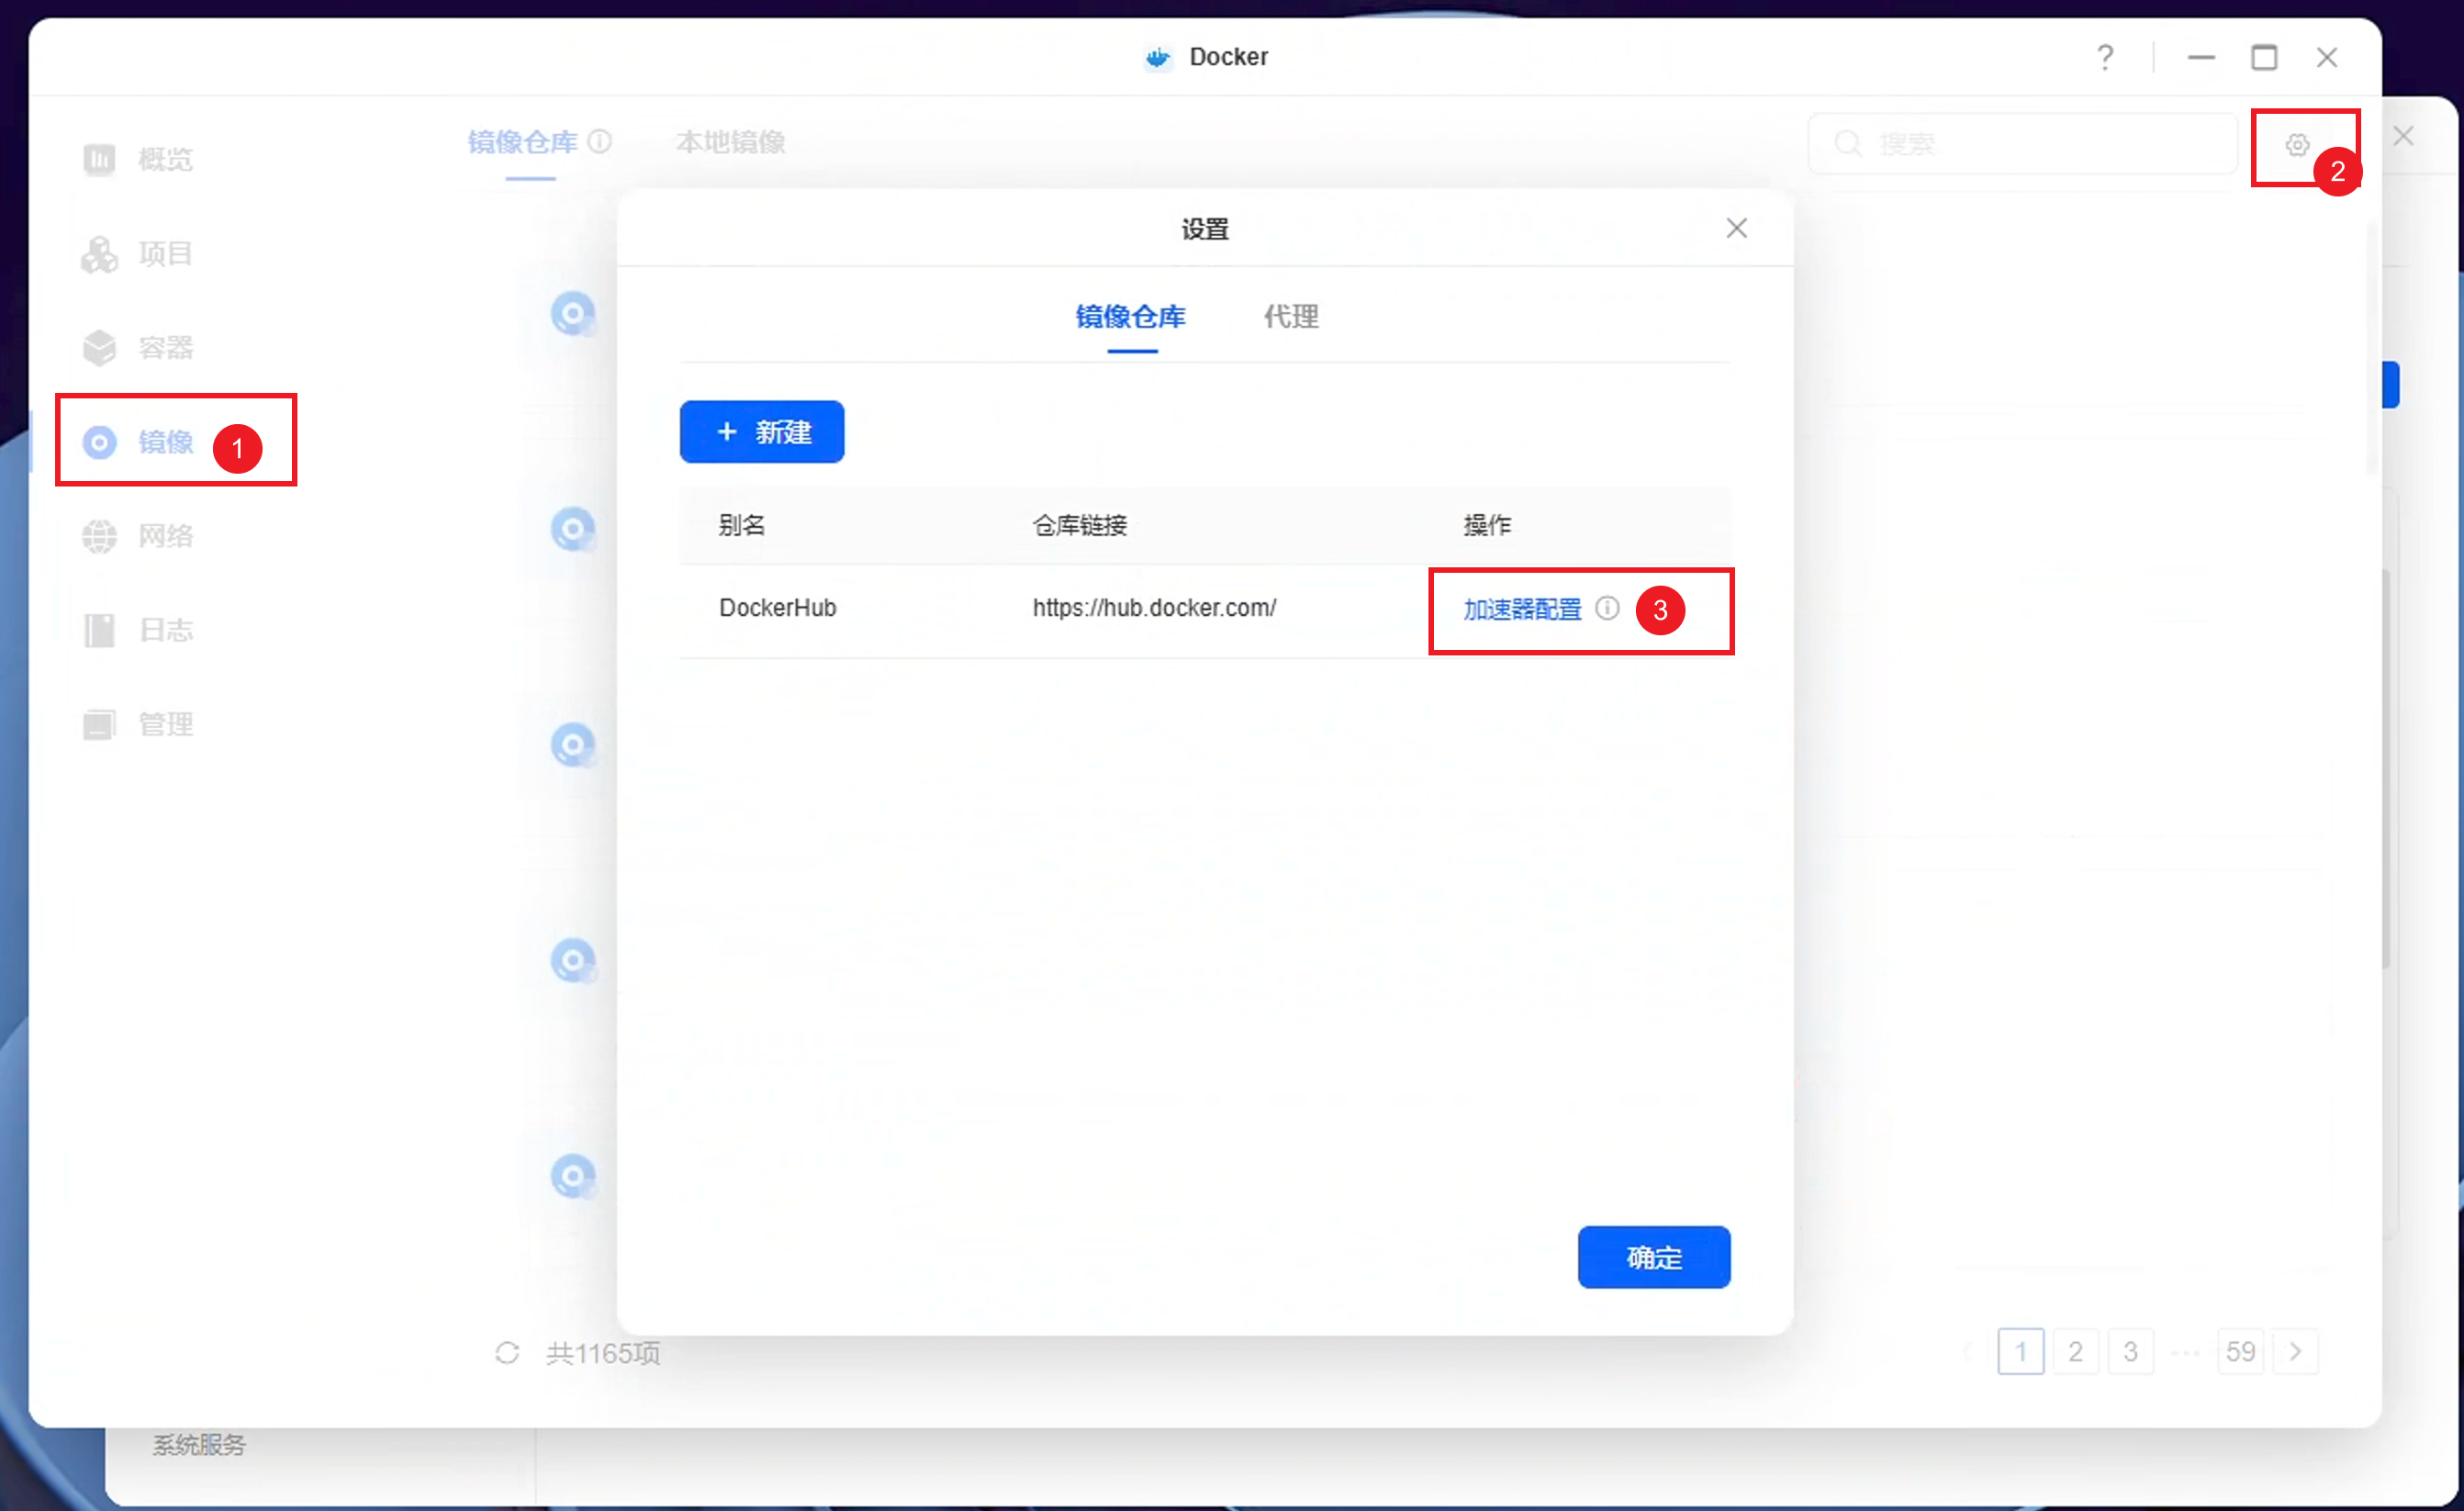This screenshot has height=1511, width=2464.
Task: Click the 搜索 search field
Action: coord(2022,144)
